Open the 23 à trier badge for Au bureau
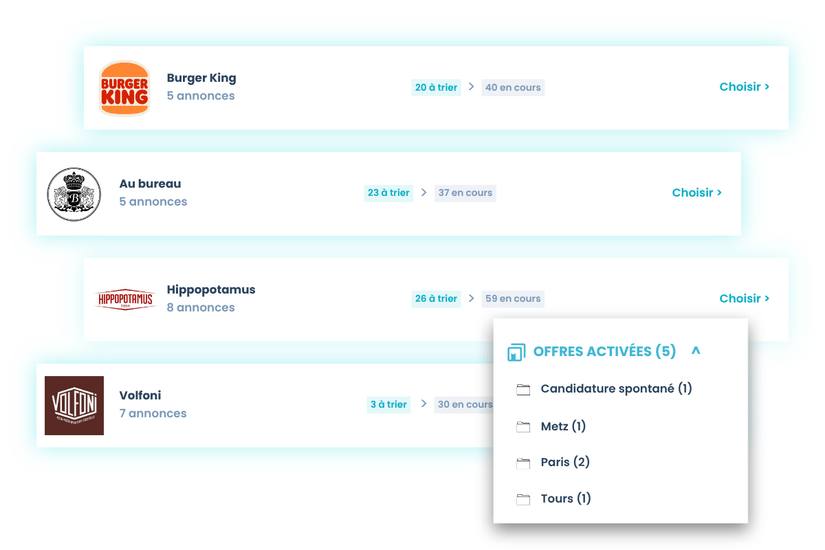The height and width of the screenshot is (550, 825). point(388,193)
